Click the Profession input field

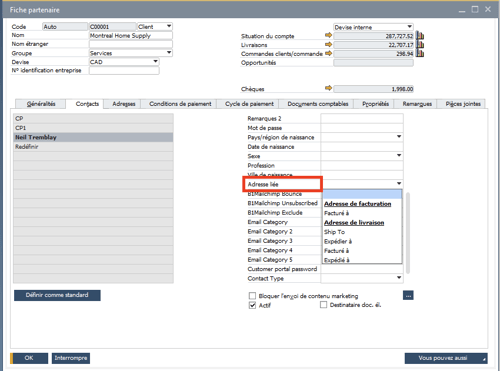[362, 165]
